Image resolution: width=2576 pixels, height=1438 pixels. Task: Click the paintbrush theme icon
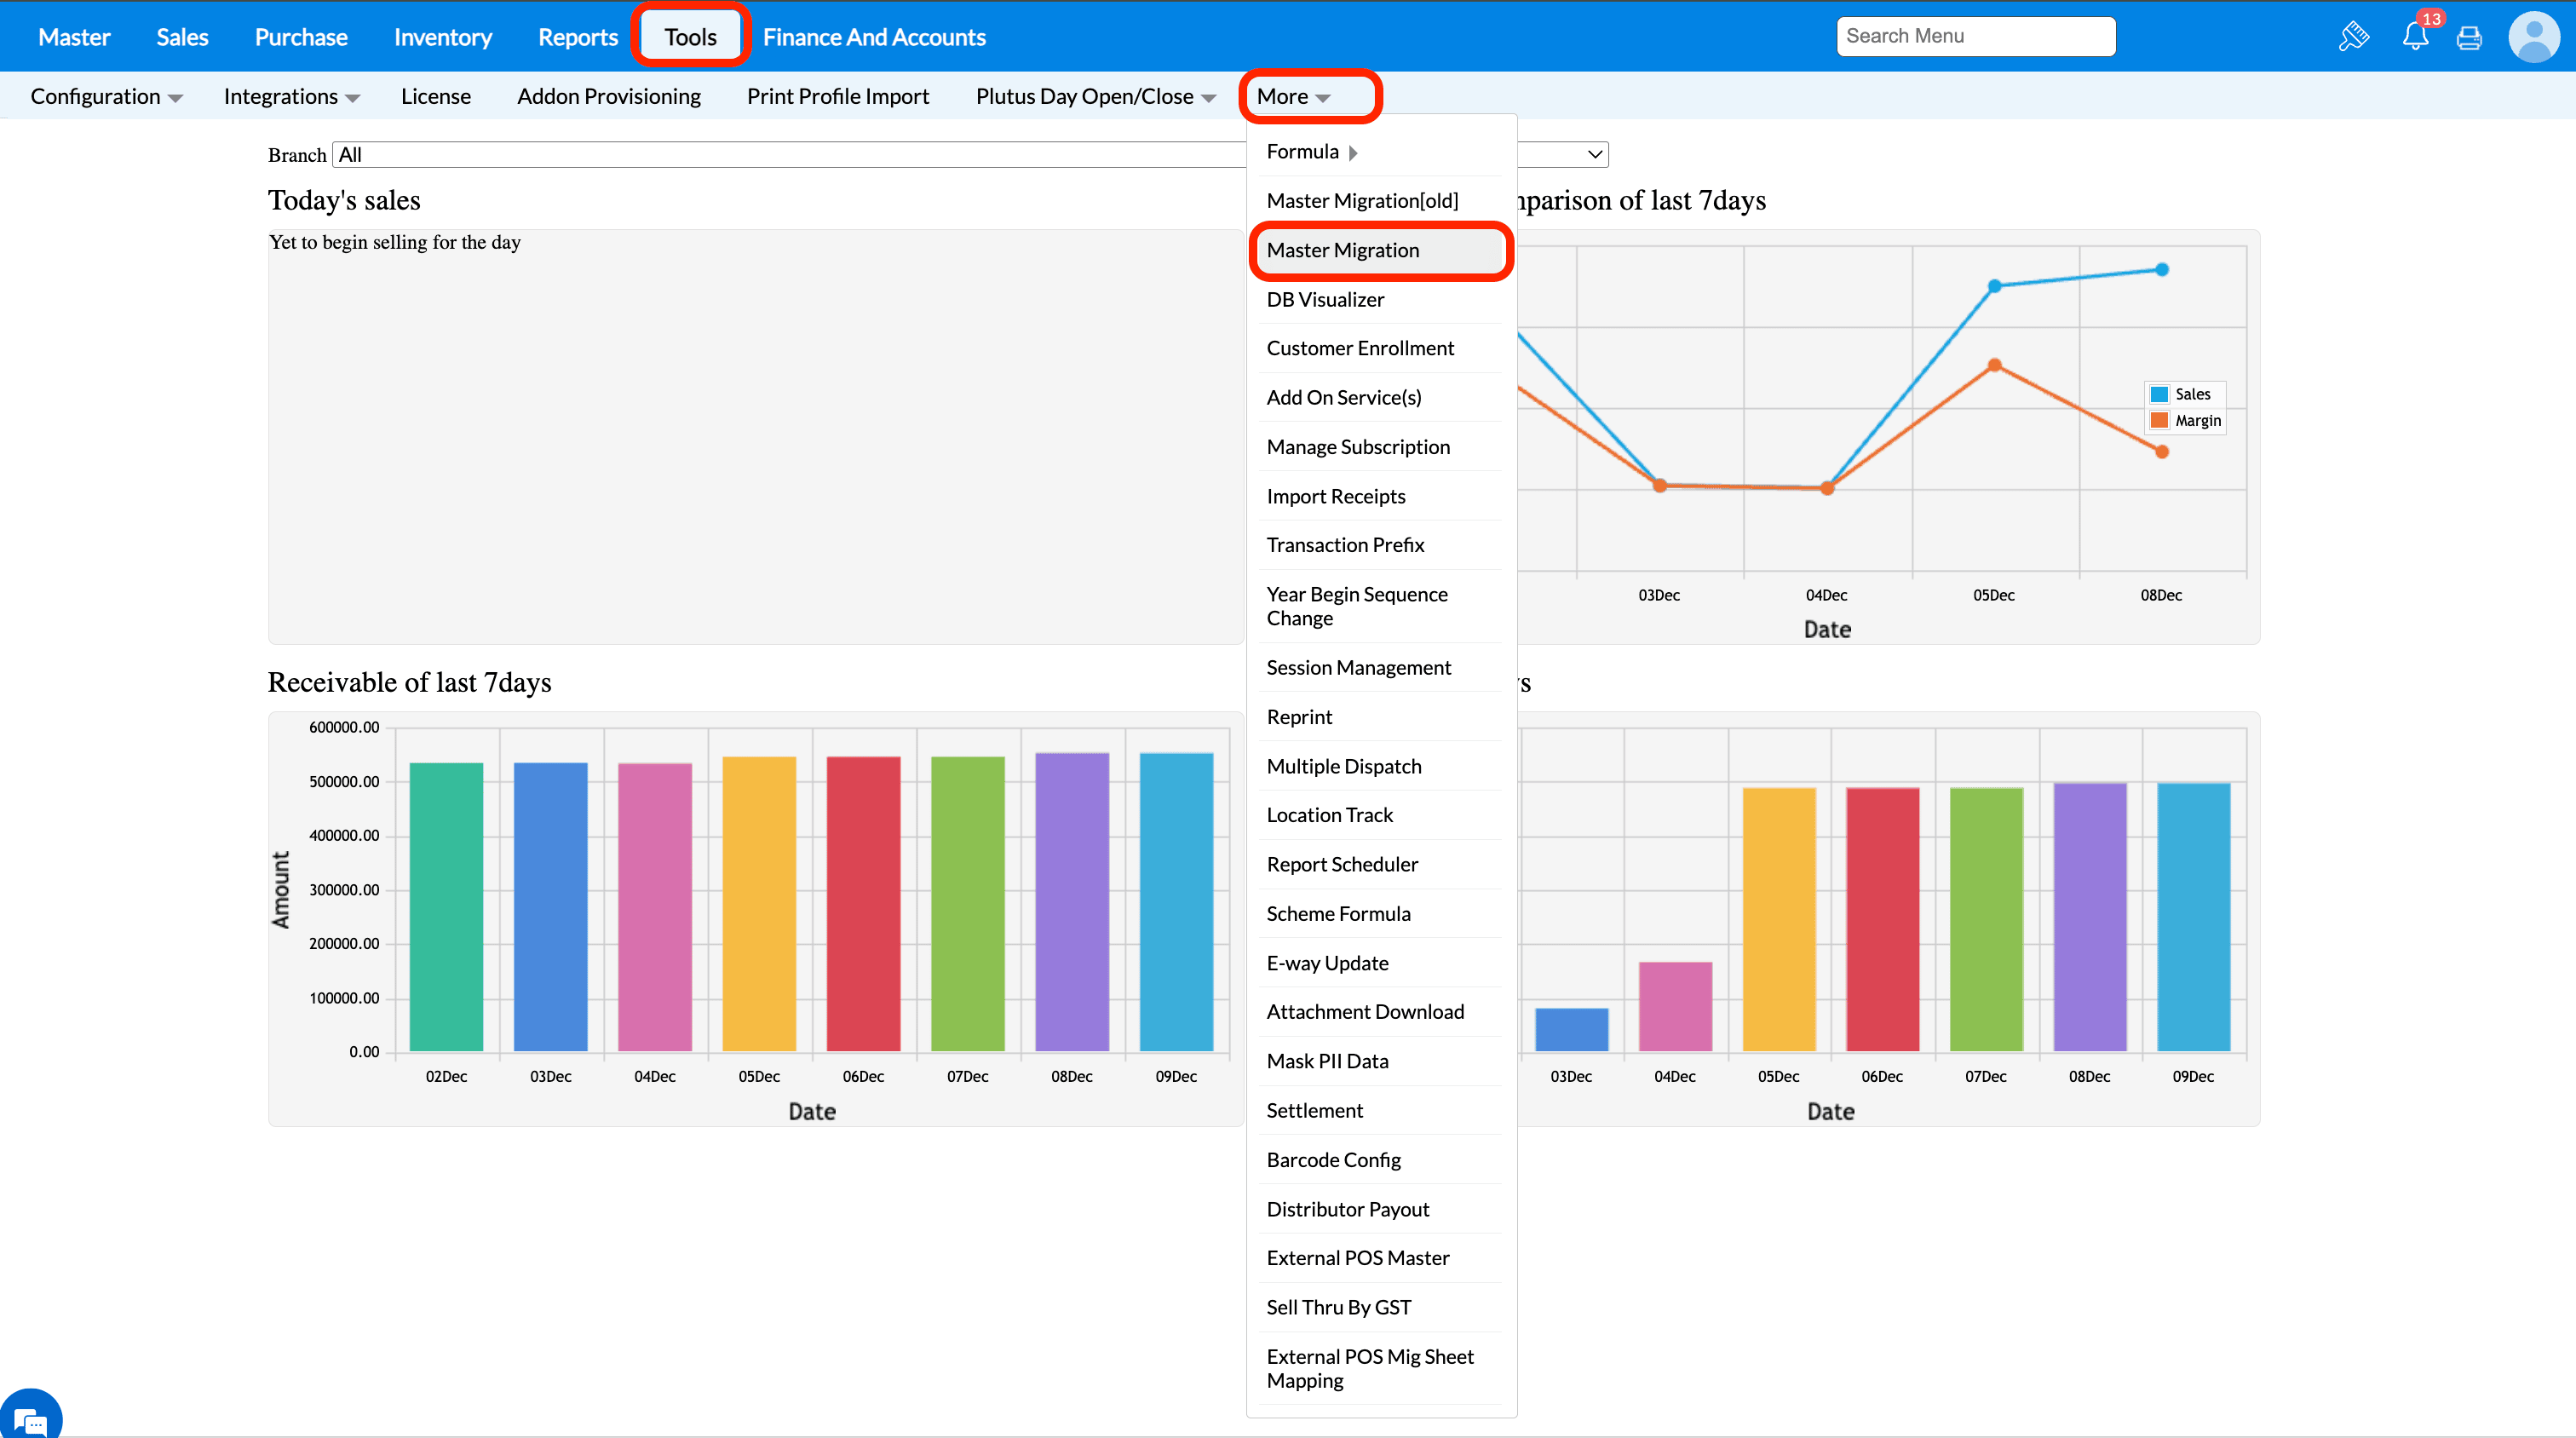2353,37
